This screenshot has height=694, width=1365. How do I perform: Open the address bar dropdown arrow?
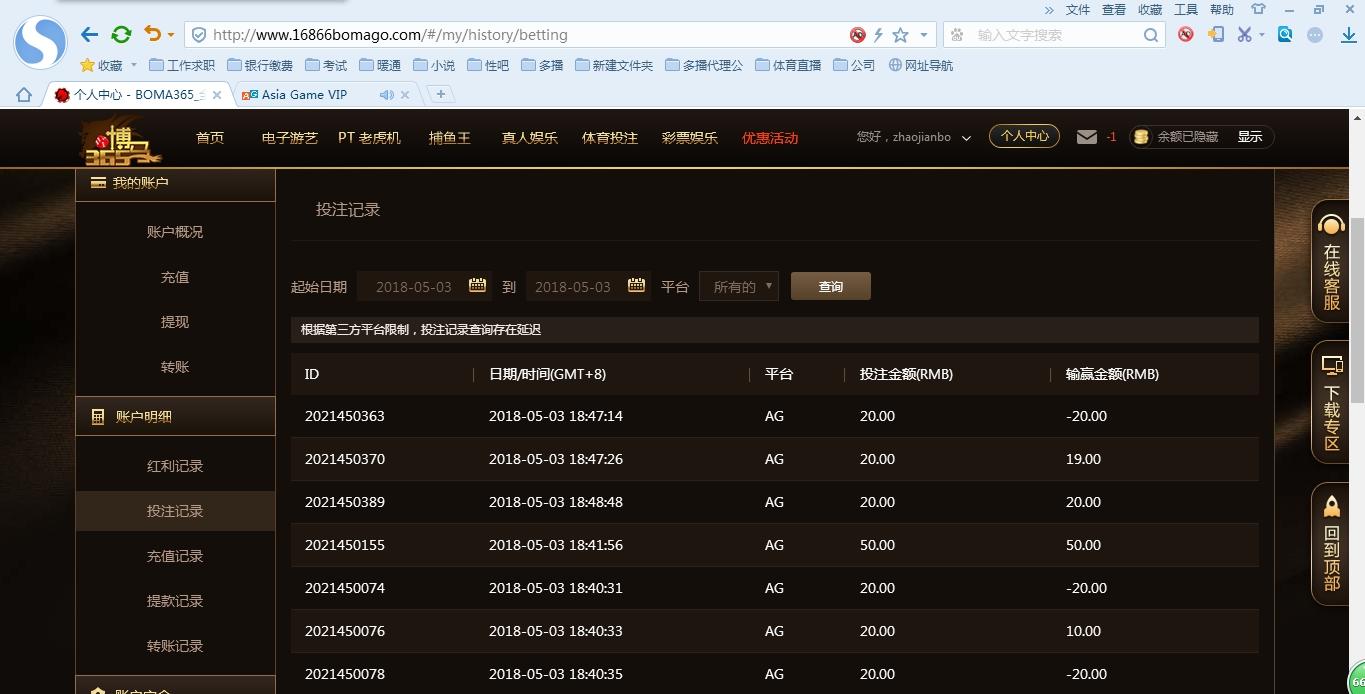tap(923, 35)
